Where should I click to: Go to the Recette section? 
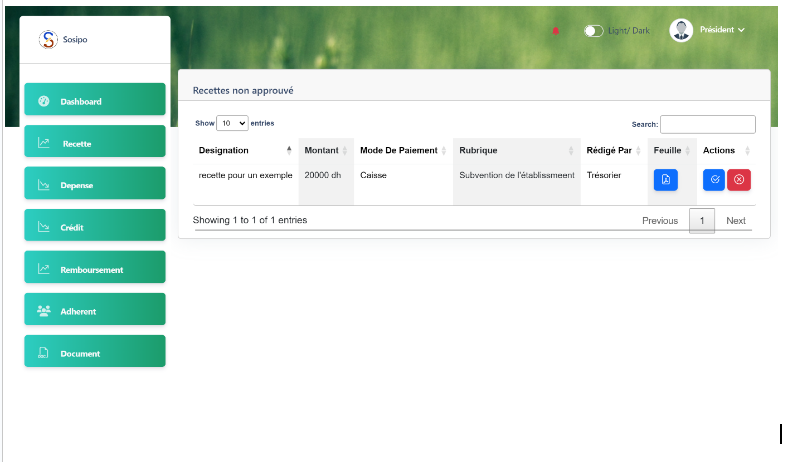tap(95, 141)
